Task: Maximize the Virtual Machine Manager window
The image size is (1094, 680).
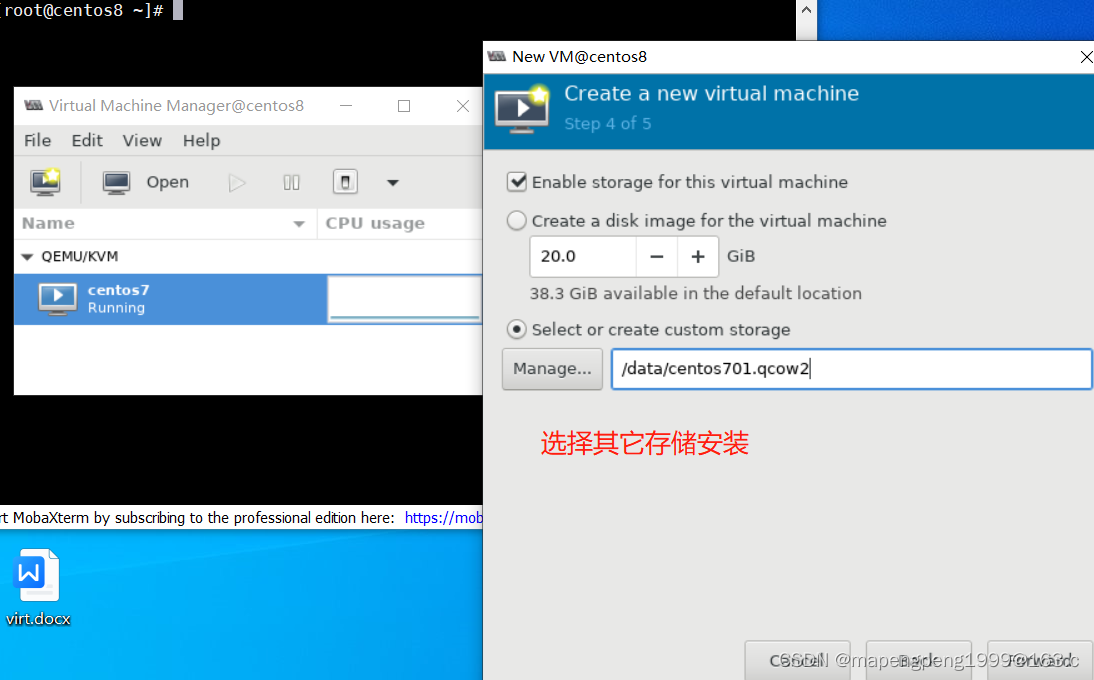Action: coord(404,106)
